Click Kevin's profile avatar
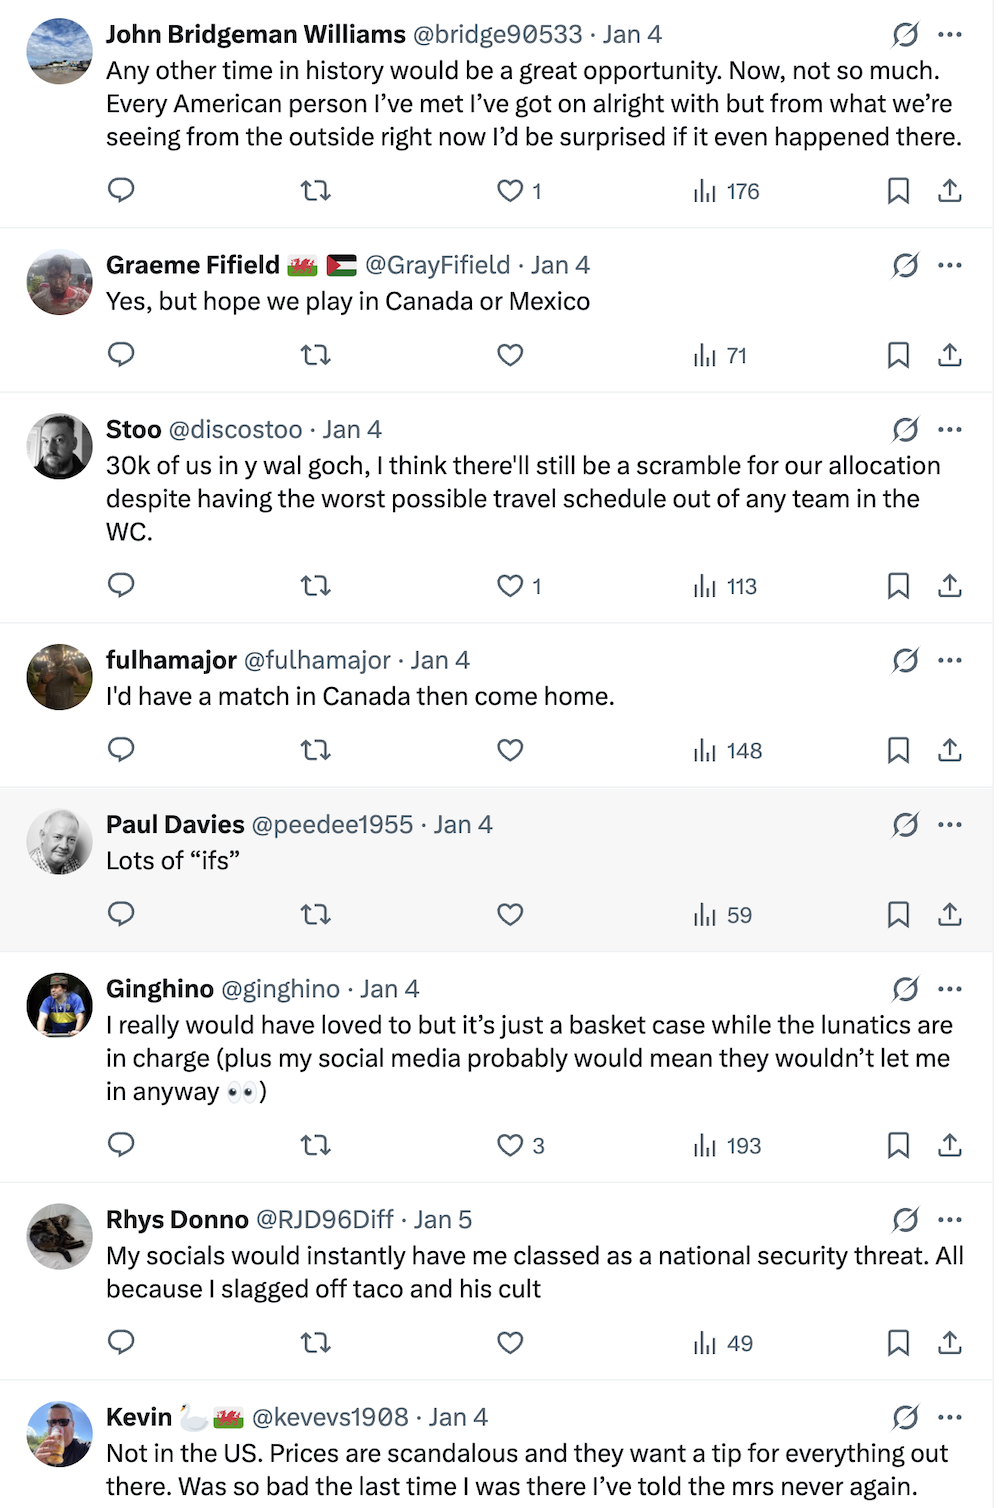The image size is (1000, 1508). tap(60, 1434)
